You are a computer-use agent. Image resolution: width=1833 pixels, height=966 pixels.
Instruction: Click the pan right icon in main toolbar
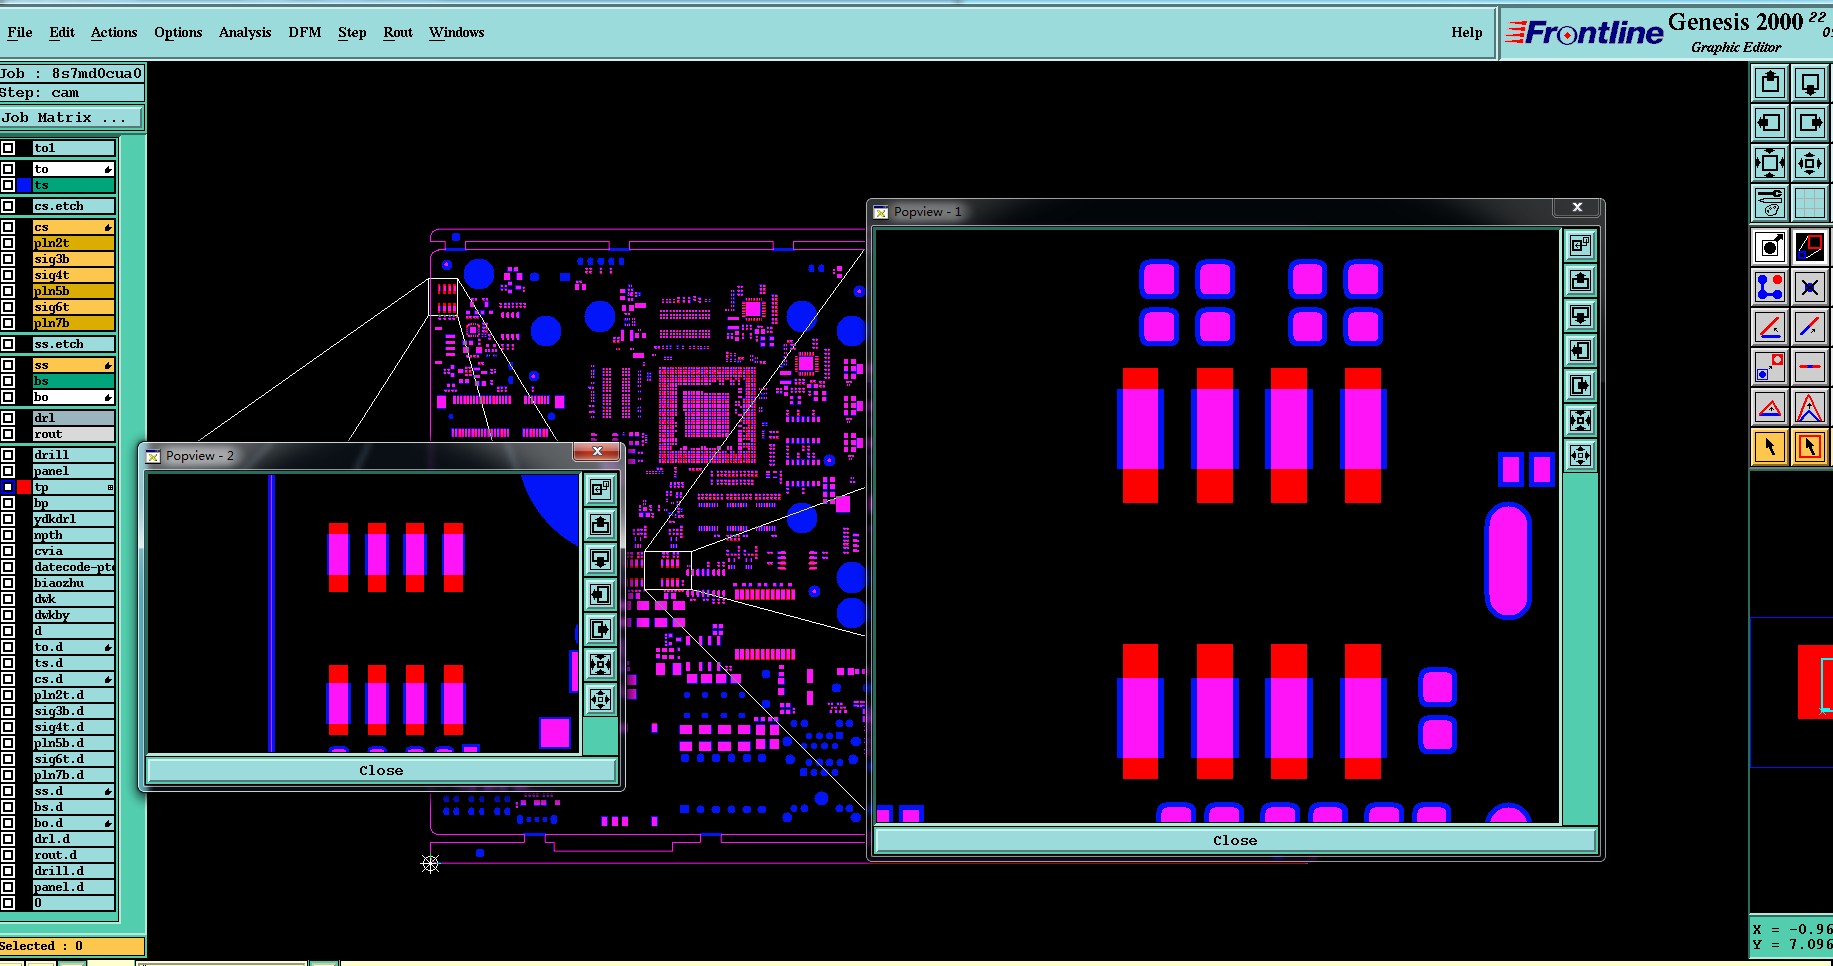[x=1810, y=123]
